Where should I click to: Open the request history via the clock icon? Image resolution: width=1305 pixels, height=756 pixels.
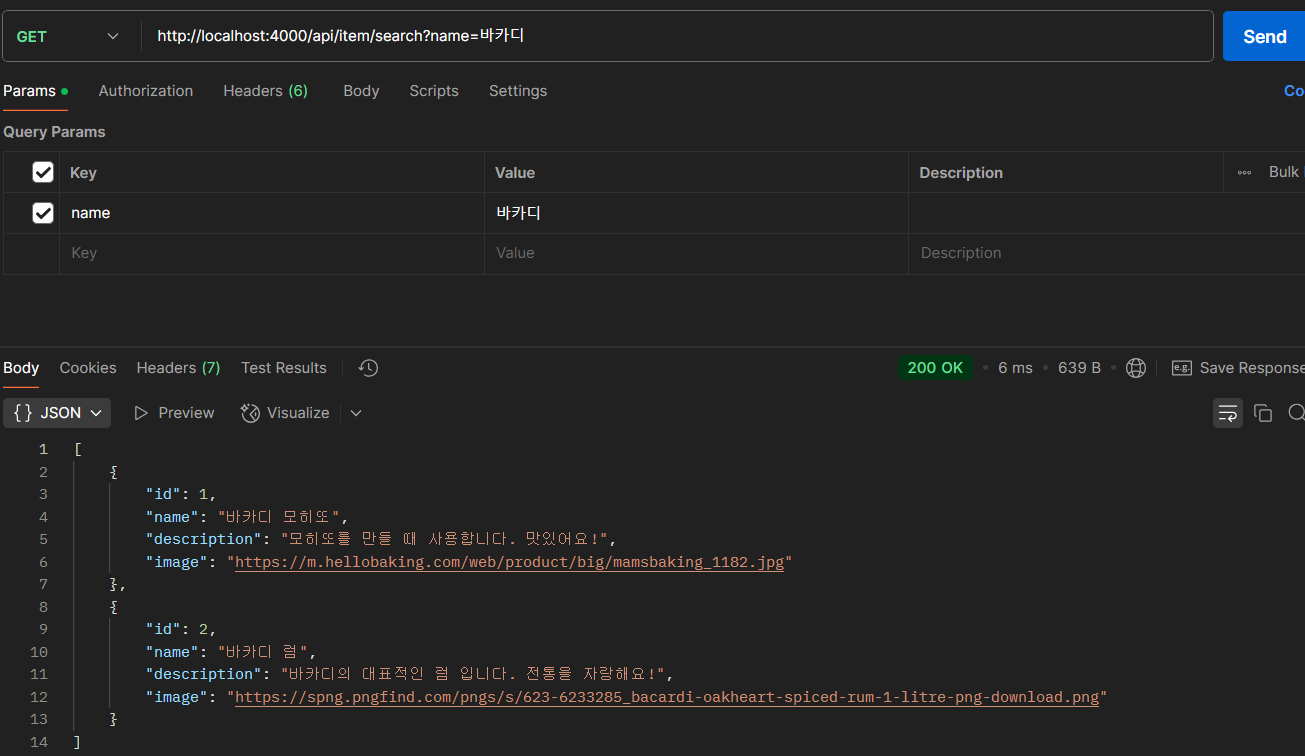point(367,368)
